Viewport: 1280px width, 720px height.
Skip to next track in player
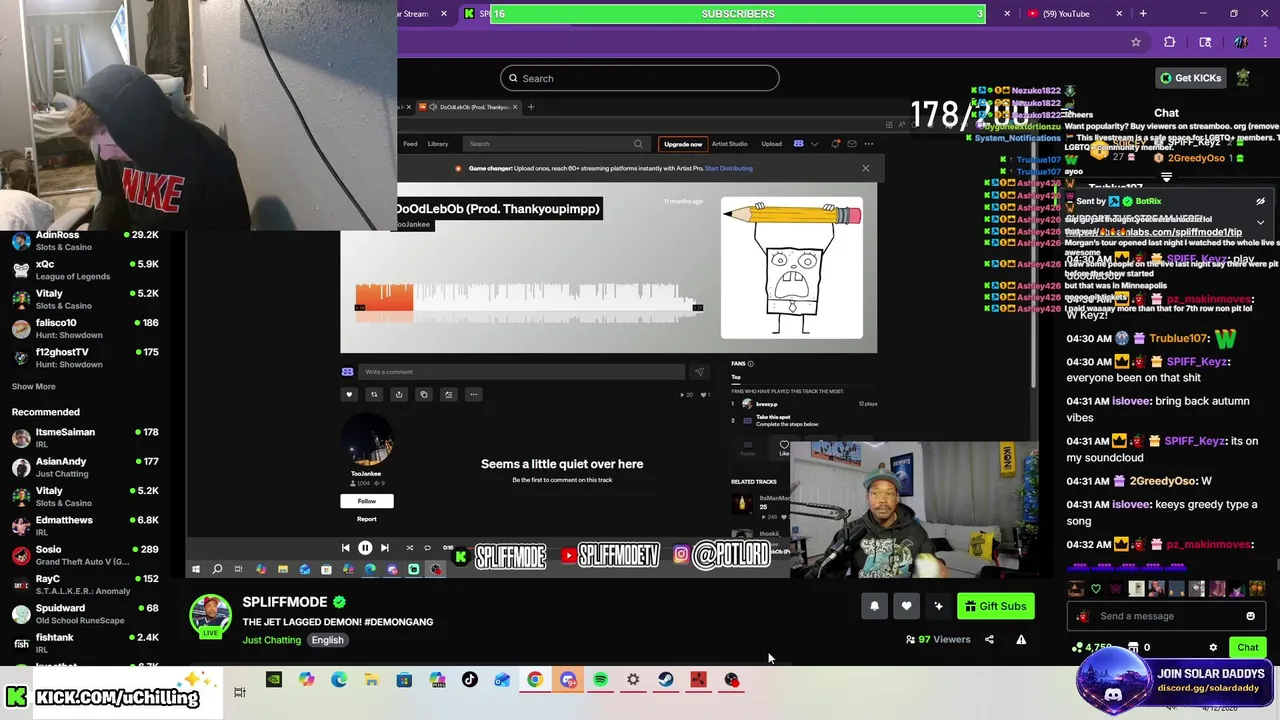pyautogui.click(x=385, y=548)
